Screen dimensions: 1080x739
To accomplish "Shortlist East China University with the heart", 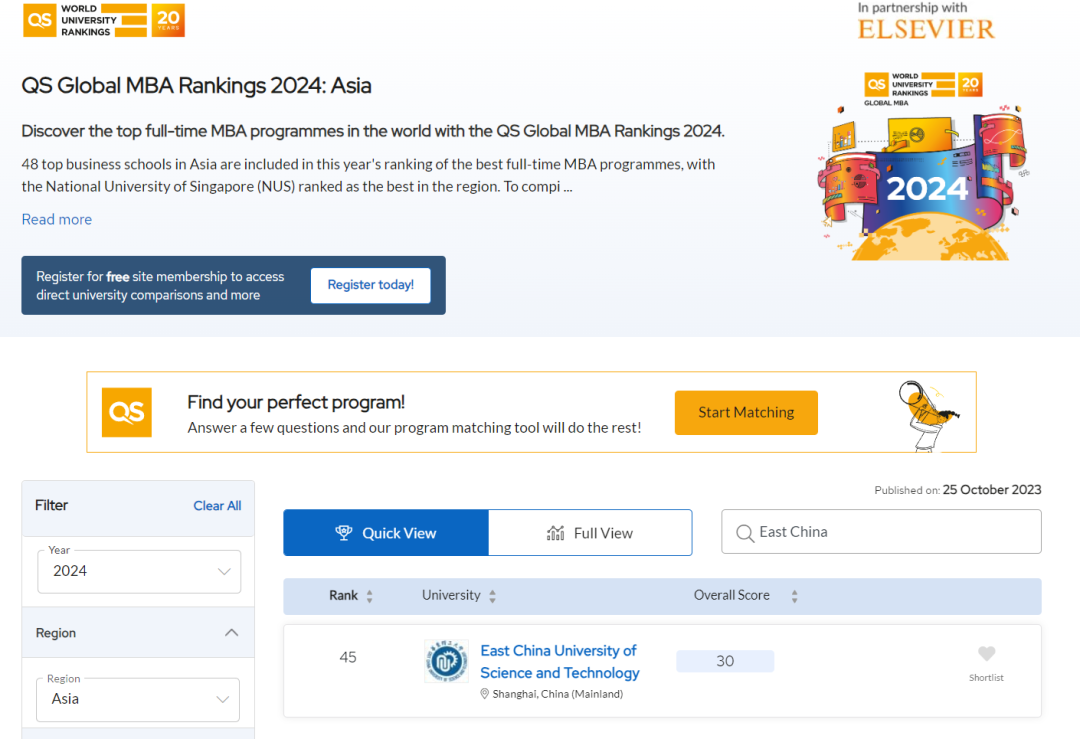I will click(986, 653).
